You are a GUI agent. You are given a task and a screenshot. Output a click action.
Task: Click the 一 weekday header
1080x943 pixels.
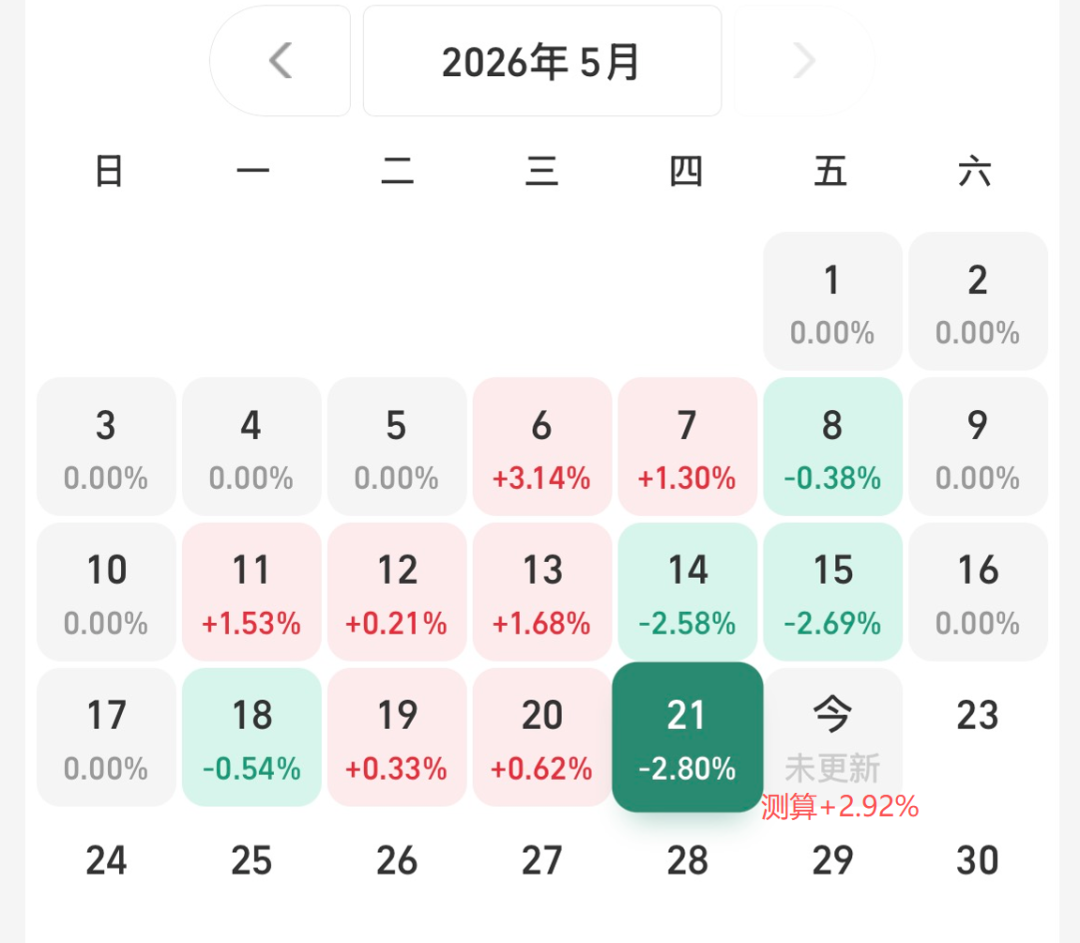tap(253, 171)
